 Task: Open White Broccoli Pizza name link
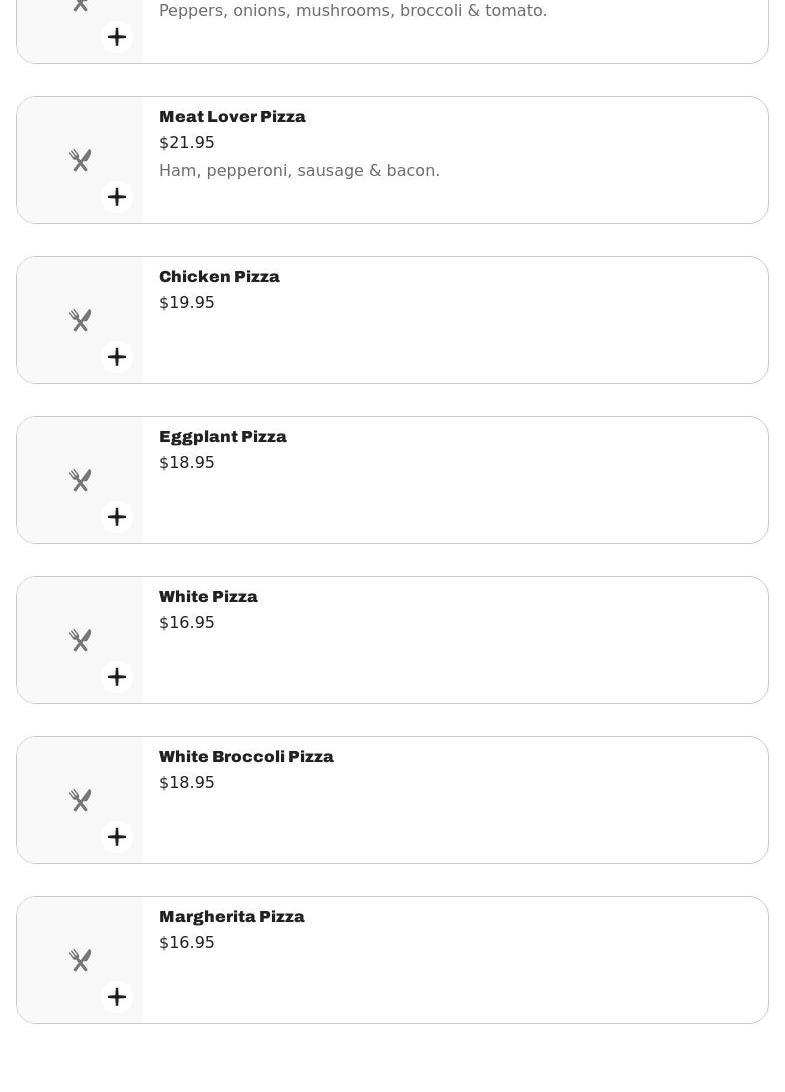(246, 757)
